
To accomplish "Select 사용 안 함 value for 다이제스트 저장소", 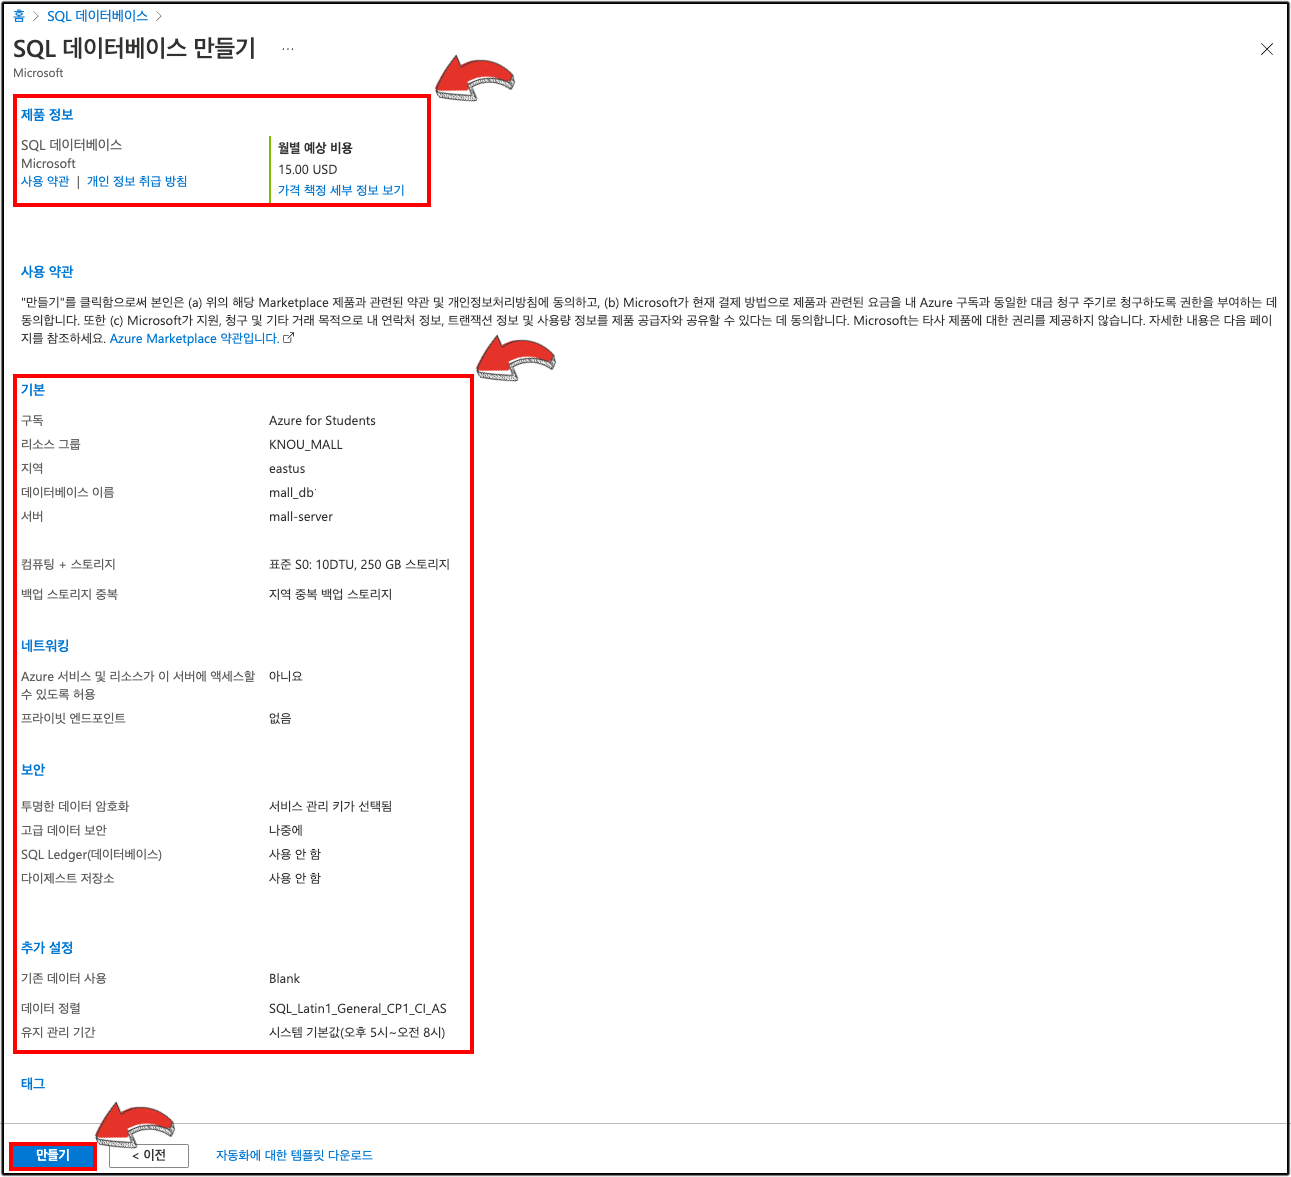I will coord(295,878).
